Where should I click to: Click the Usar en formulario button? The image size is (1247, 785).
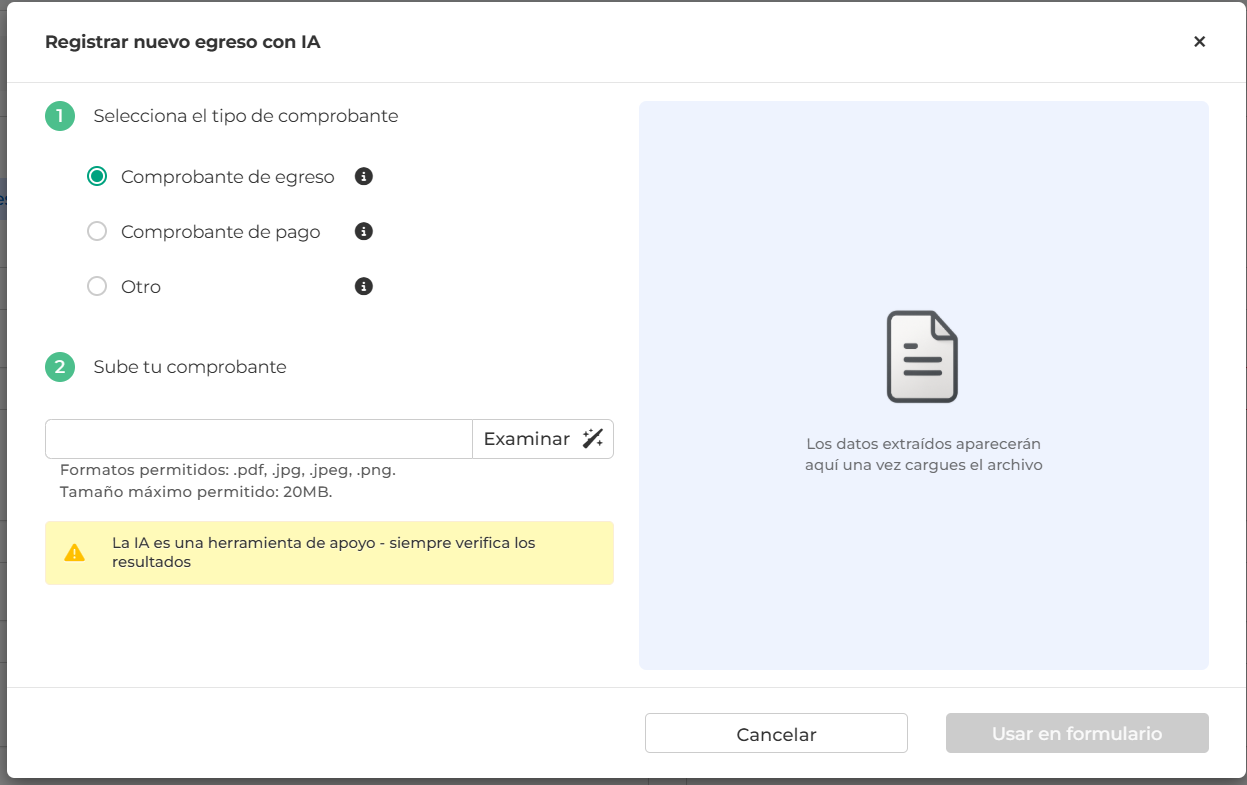1076,734
